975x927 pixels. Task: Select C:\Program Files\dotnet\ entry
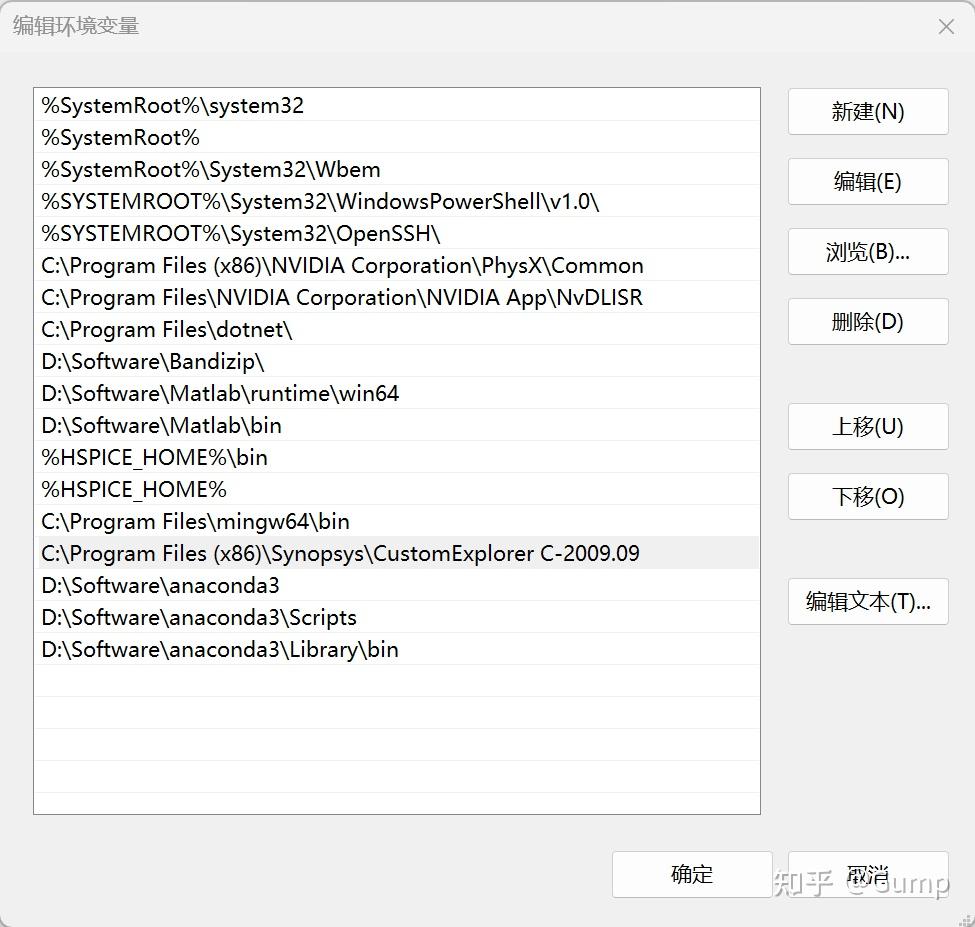click(398, 330)
